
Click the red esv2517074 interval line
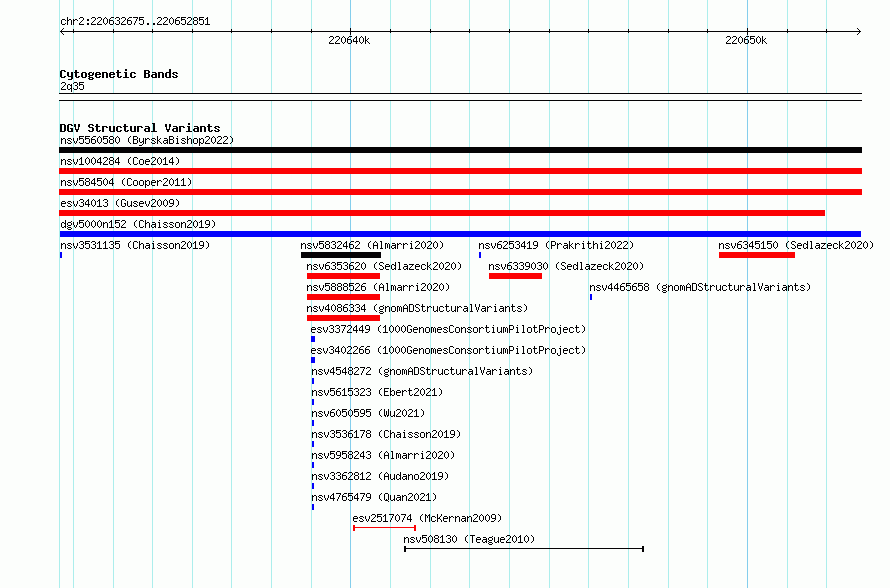click(384, 528)
